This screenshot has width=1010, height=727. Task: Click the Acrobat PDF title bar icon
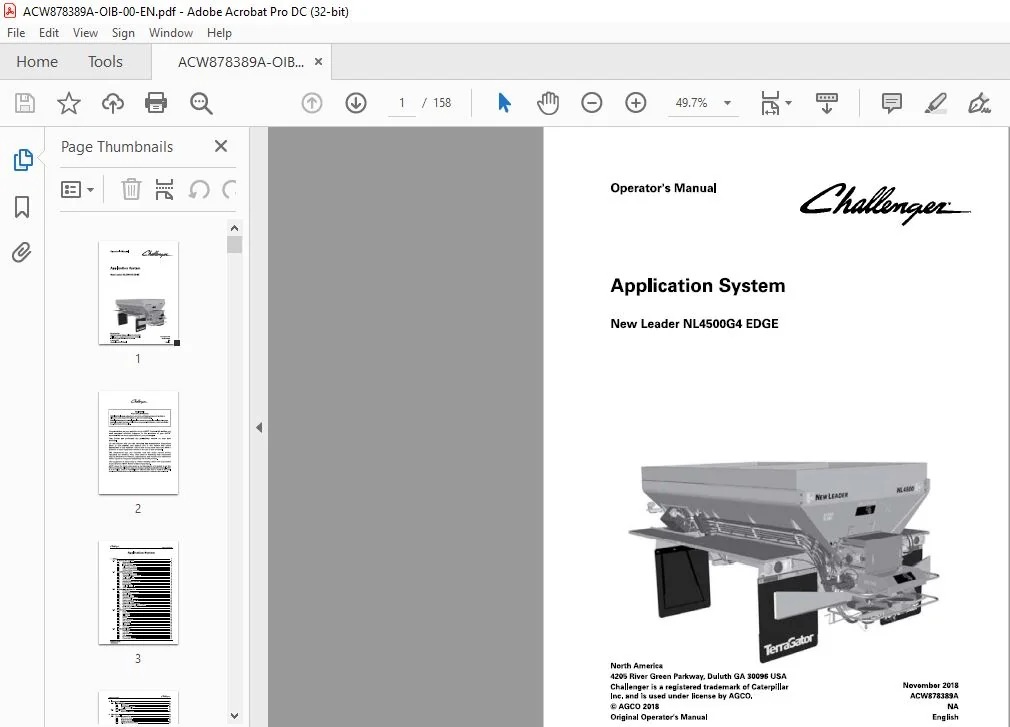[x=10, y=11]
